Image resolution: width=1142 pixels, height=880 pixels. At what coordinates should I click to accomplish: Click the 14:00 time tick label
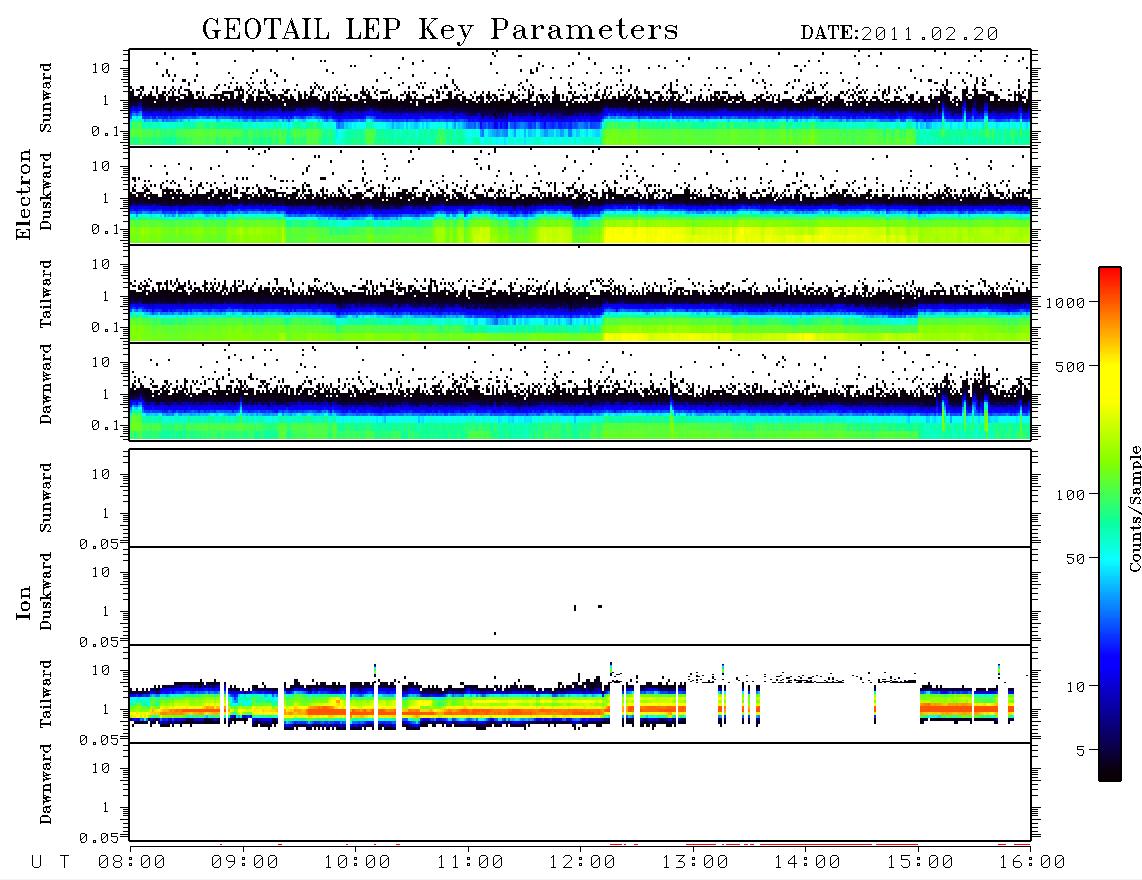pos(807,863)
